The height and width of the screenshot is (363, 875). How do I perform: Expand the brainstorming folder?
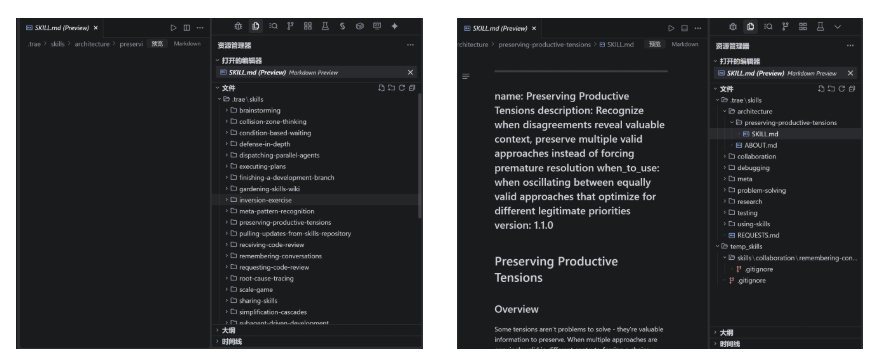(315, 110)
